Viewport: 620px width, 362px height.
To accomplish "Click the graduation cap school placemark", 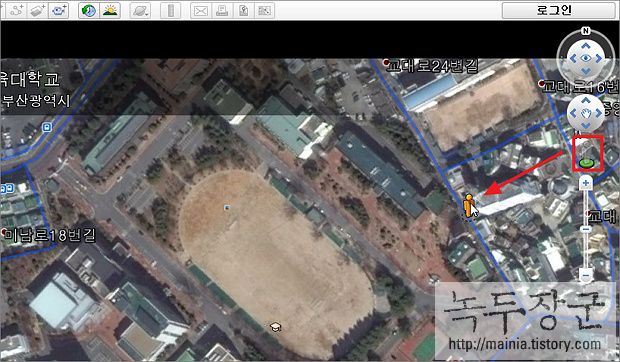I will click(276, 327).
